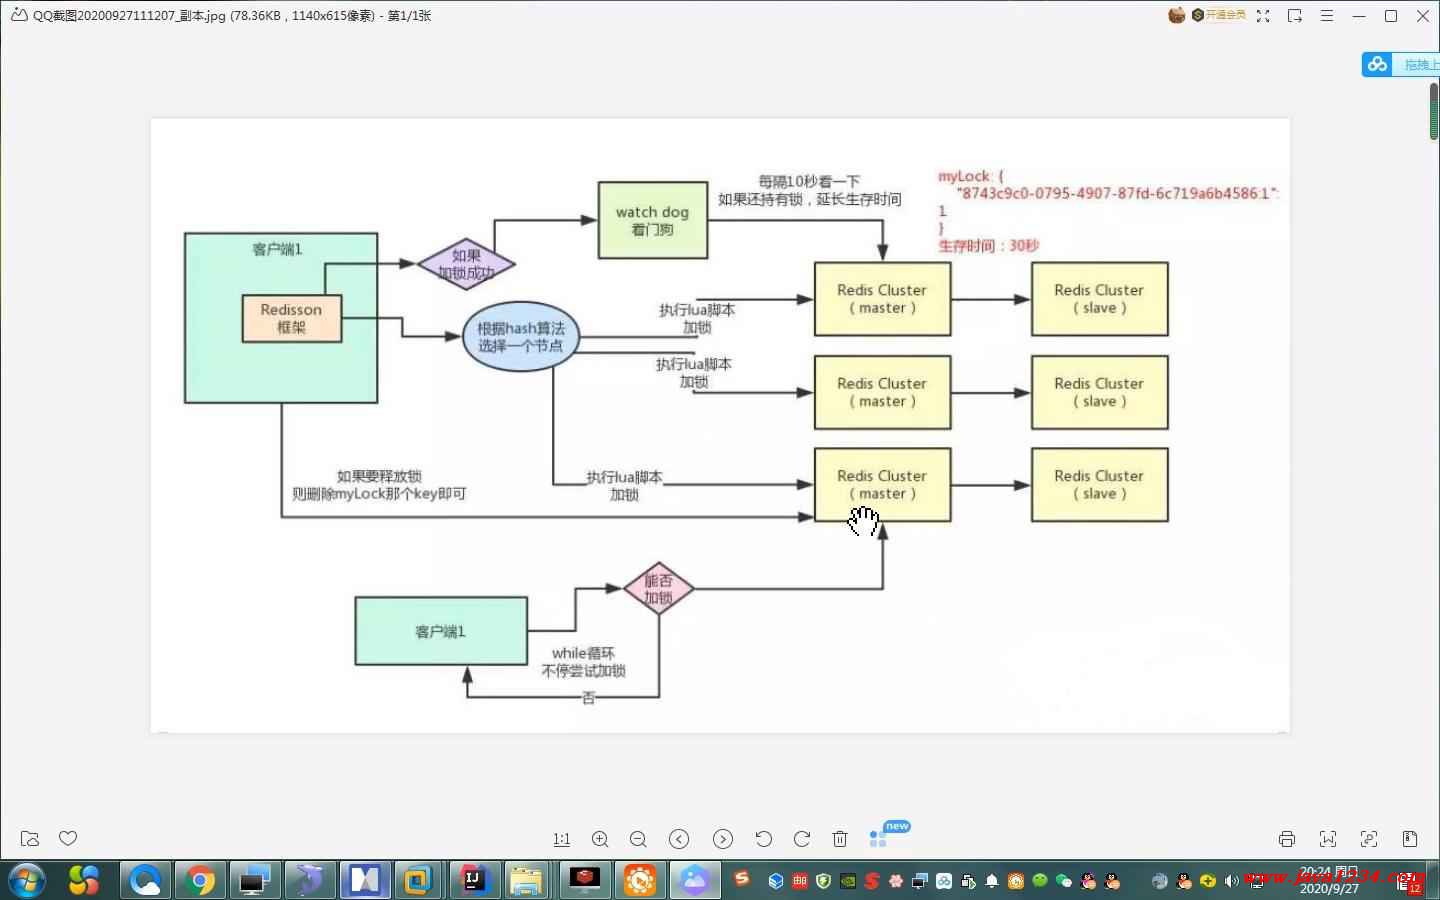
Task: Open the more tools grid marked new
Action: coord(879,838)
